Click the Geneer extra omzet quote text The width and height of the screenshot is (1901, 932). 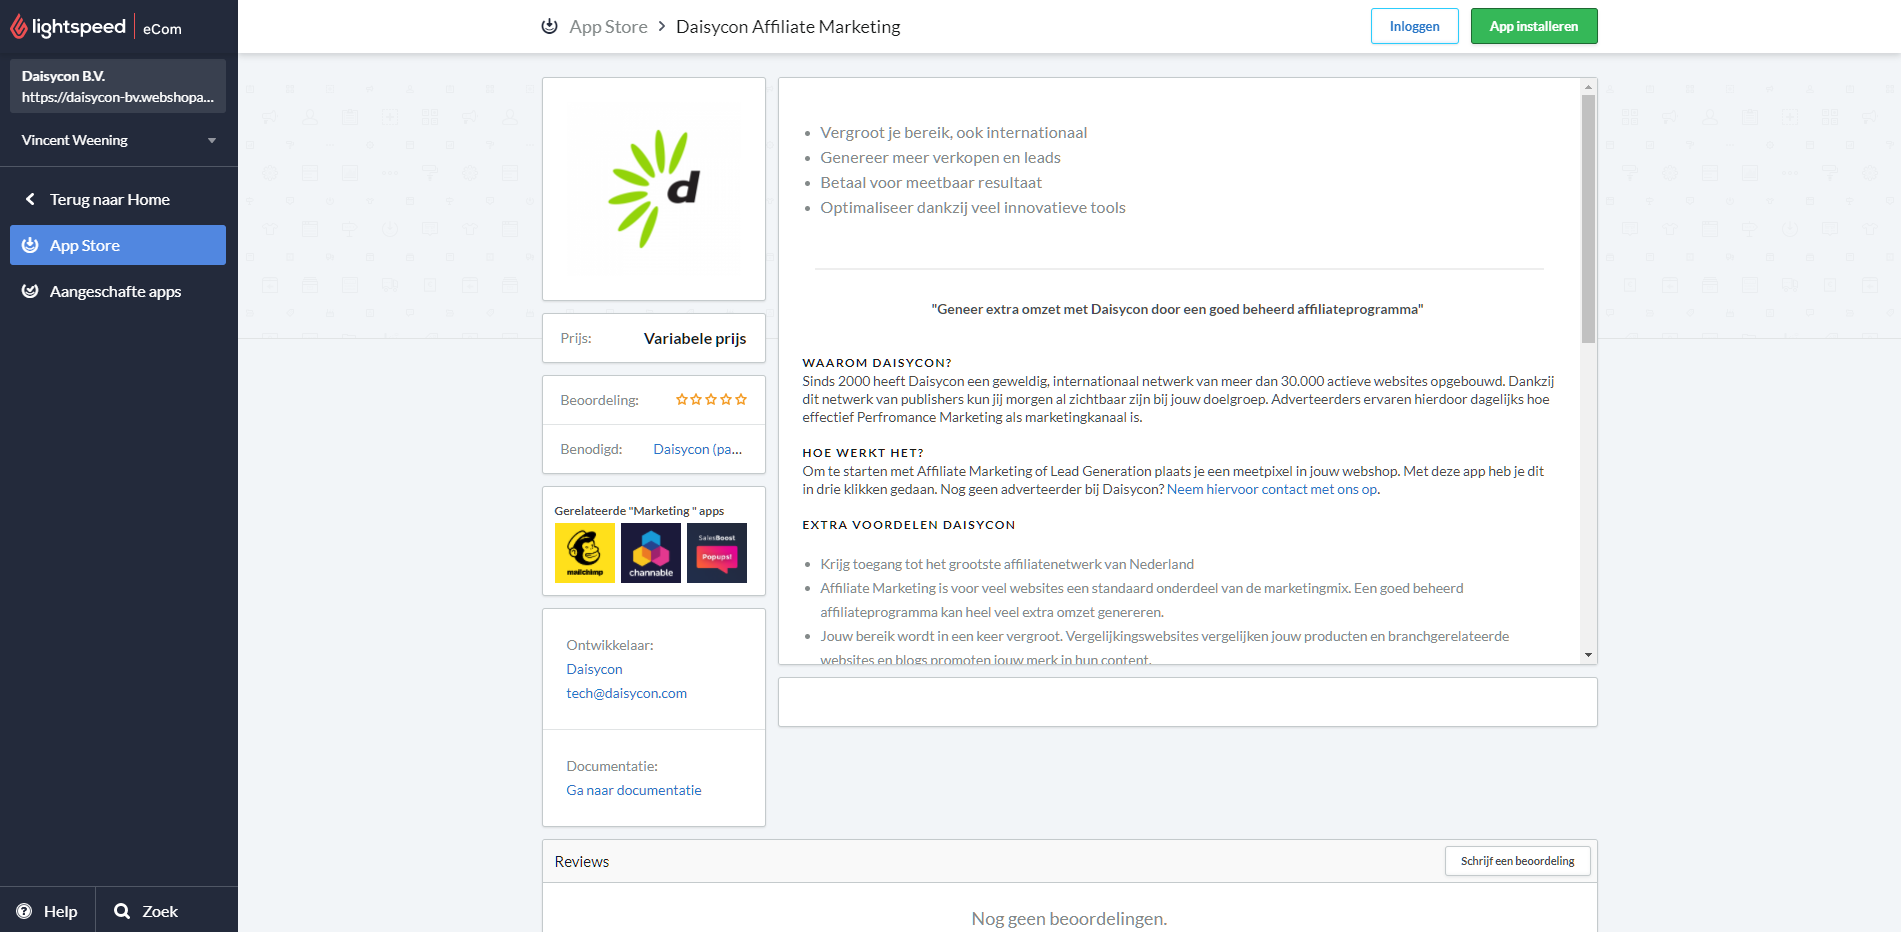pos(1177,309)
